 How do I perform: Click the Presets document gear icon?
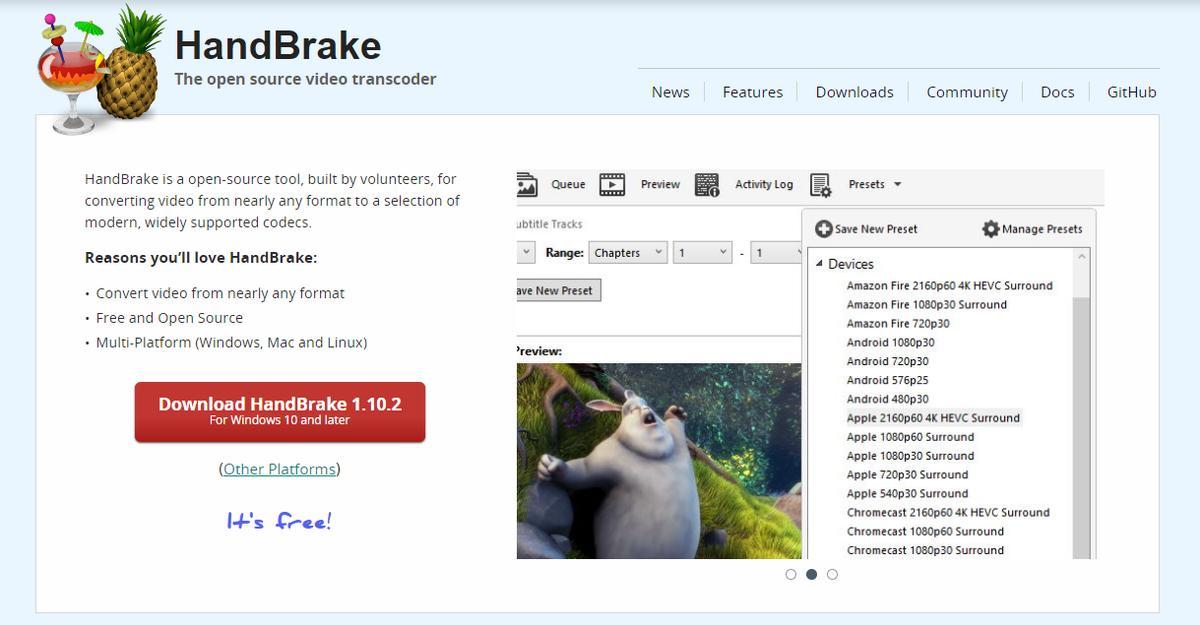click(x=821, y=185)
